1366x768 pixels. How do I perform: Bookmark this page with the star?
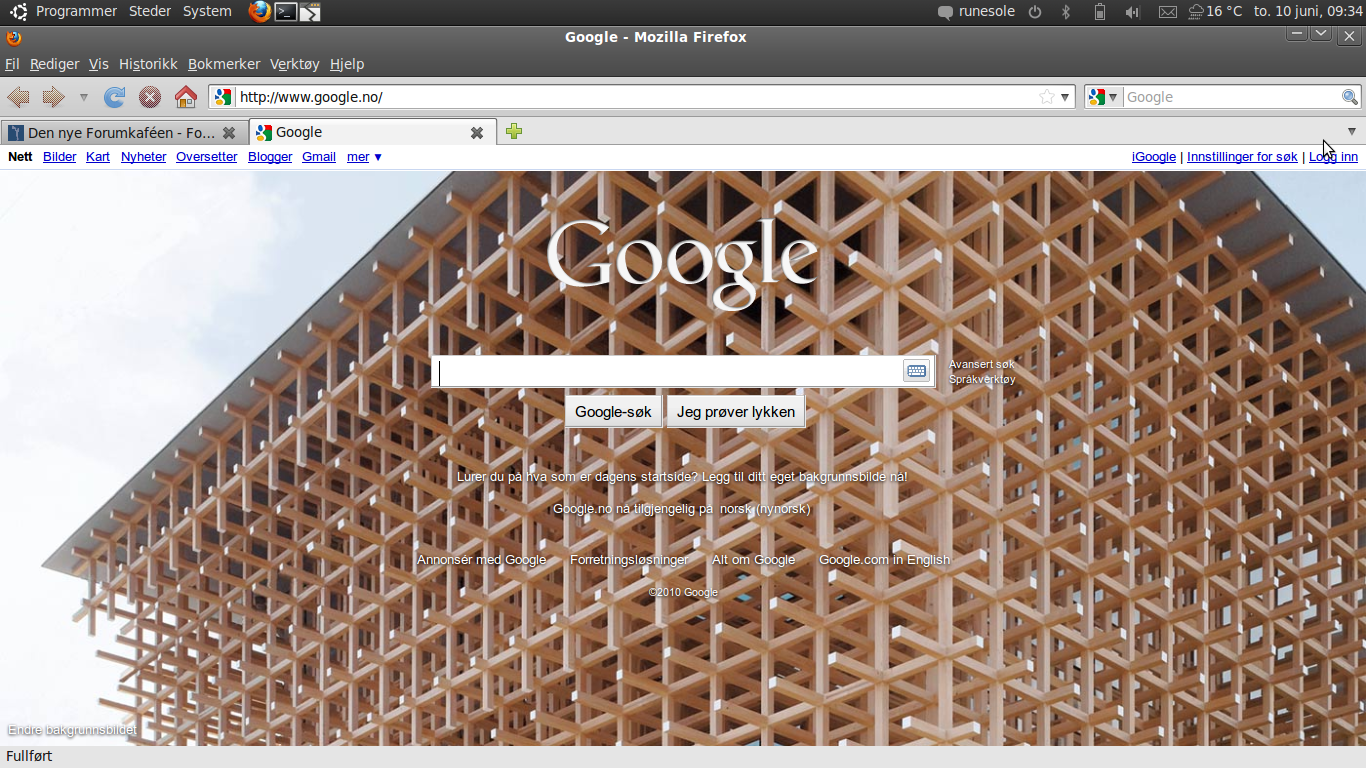1046,97
